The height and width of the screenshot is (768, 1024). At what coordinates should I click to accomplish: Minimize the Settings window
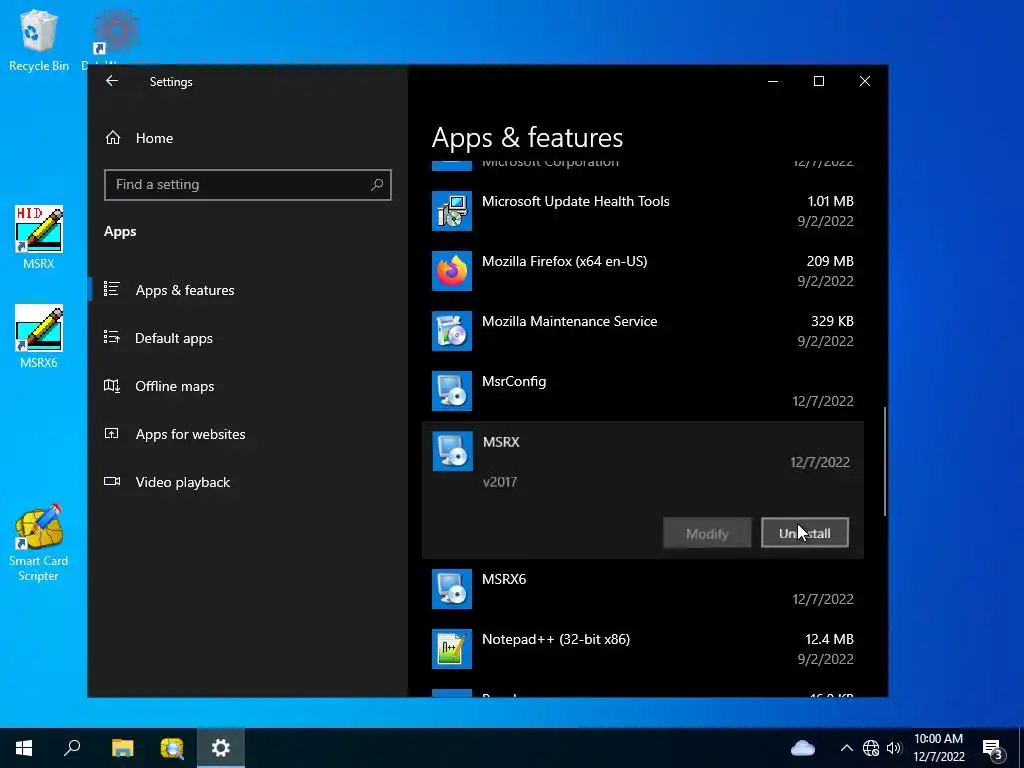tap(773, 81)
